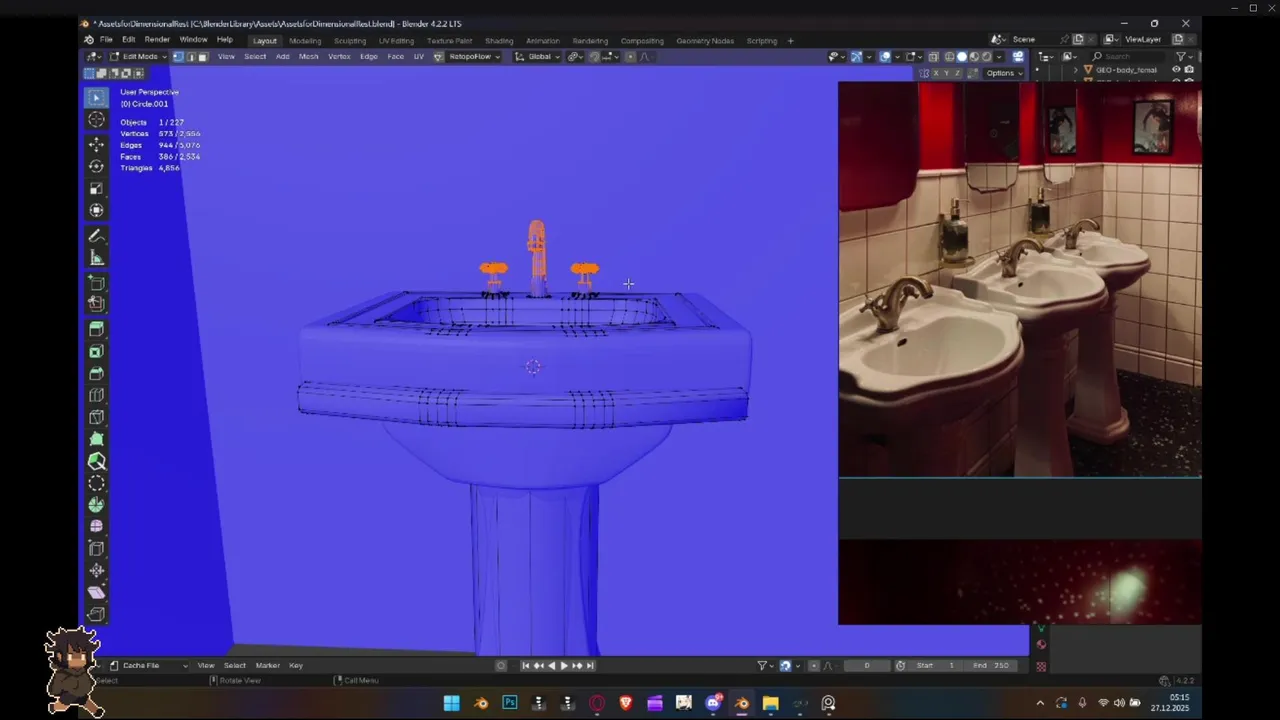
Task: Select the Knife tool
Action: click(96, 417)
